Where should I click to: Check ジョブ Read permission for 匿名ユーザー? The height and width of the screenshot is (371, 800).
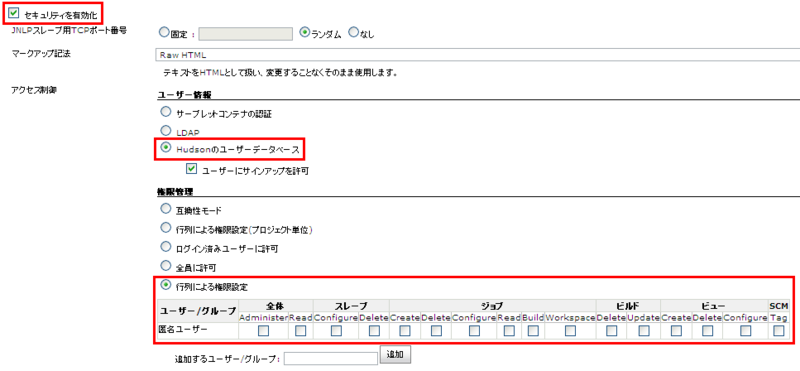pyautogui.click(x=509, y=331)
